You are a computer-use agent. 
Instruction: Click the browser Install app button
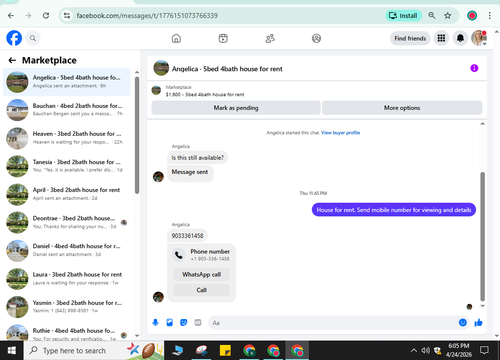click(x=404, y=16)
